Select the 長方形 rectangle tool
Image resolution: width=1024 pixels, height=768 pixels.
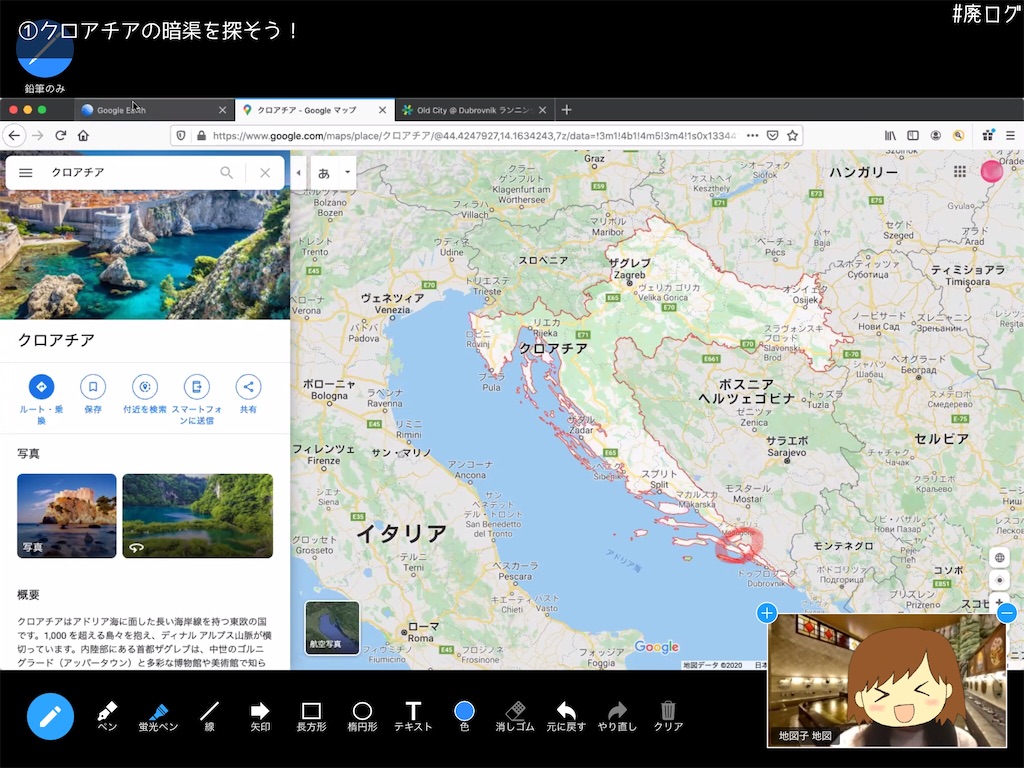(311, 716)
